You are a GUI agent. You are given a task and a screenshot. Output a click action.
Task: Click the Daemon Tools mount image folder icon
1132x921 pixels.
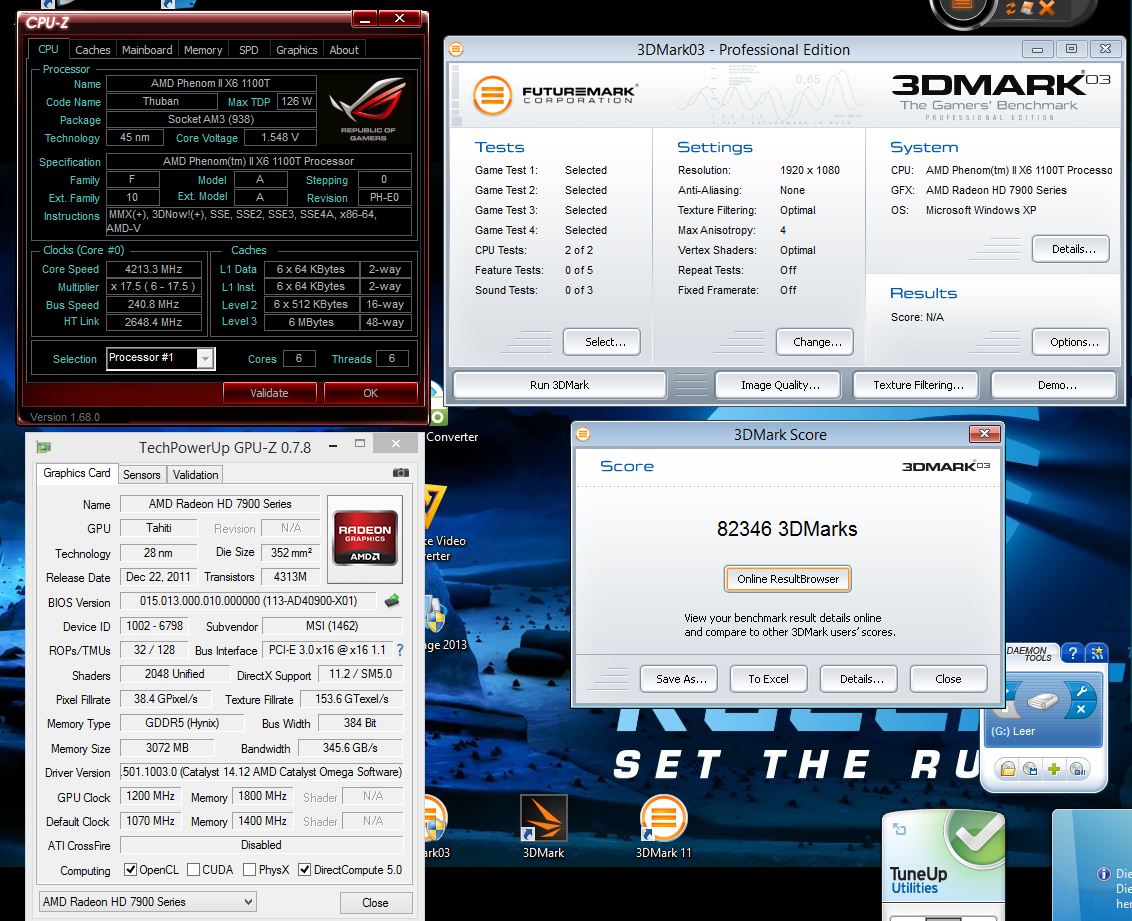pyautogui.click(x=1008, y=769)
